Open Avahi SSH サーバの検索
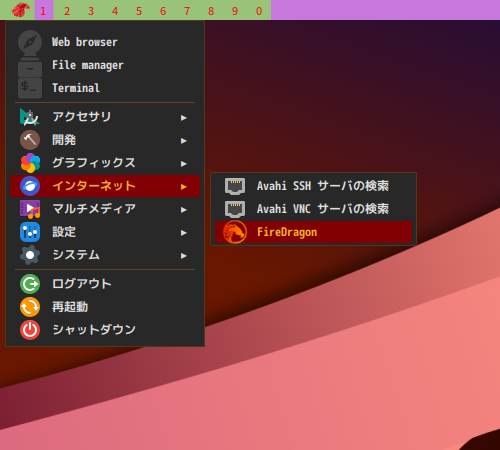Image resolution: width=500 pixels, height=450 pixels. [313, 186]
